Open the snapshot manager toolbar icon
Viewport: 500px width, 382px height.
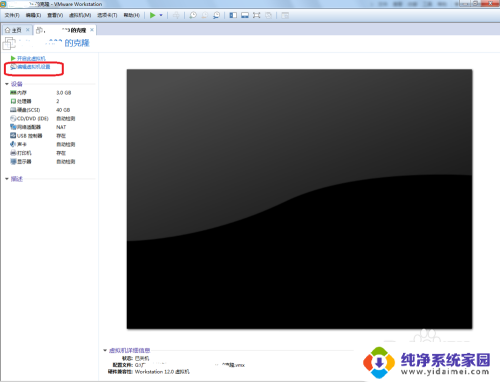(x=216, y=15)
